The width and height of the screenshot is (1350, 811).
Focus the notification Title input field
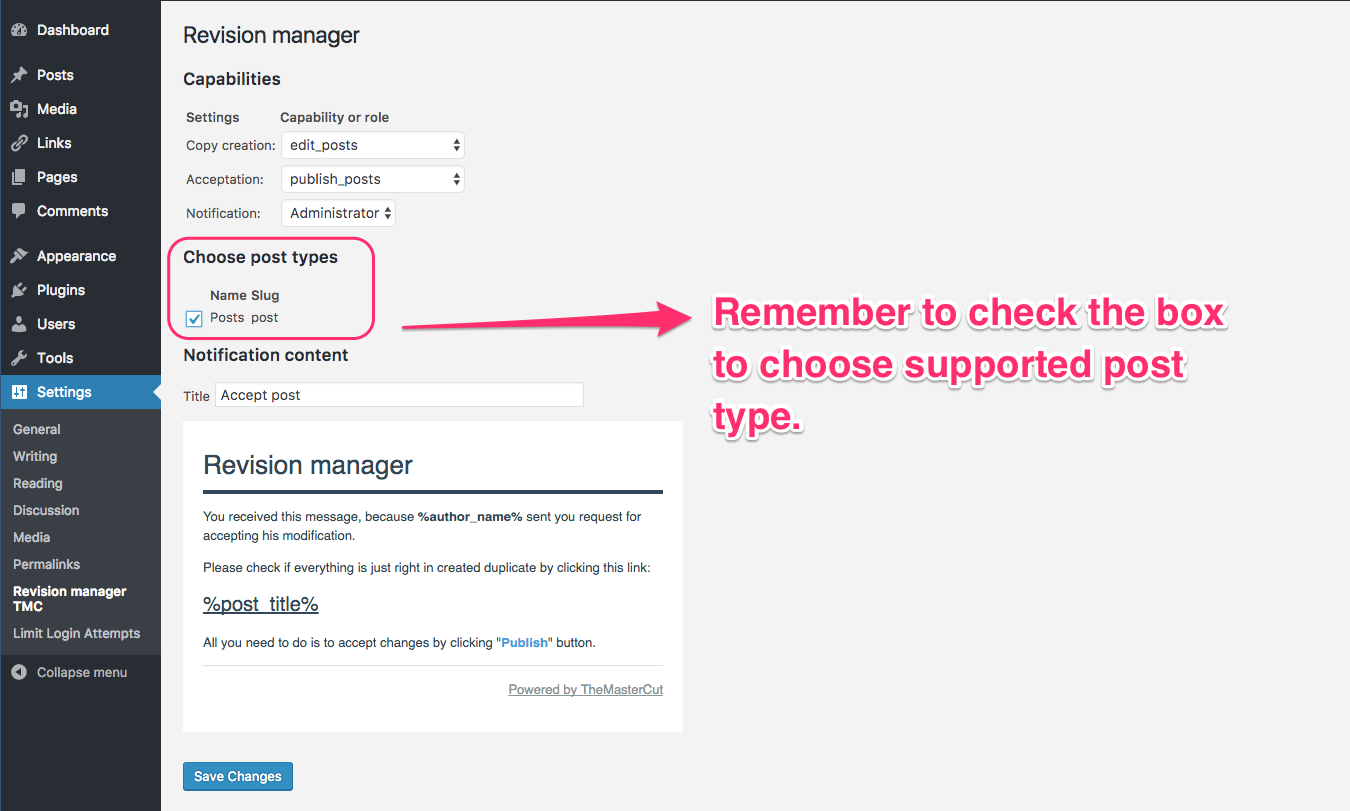(399, 395)
